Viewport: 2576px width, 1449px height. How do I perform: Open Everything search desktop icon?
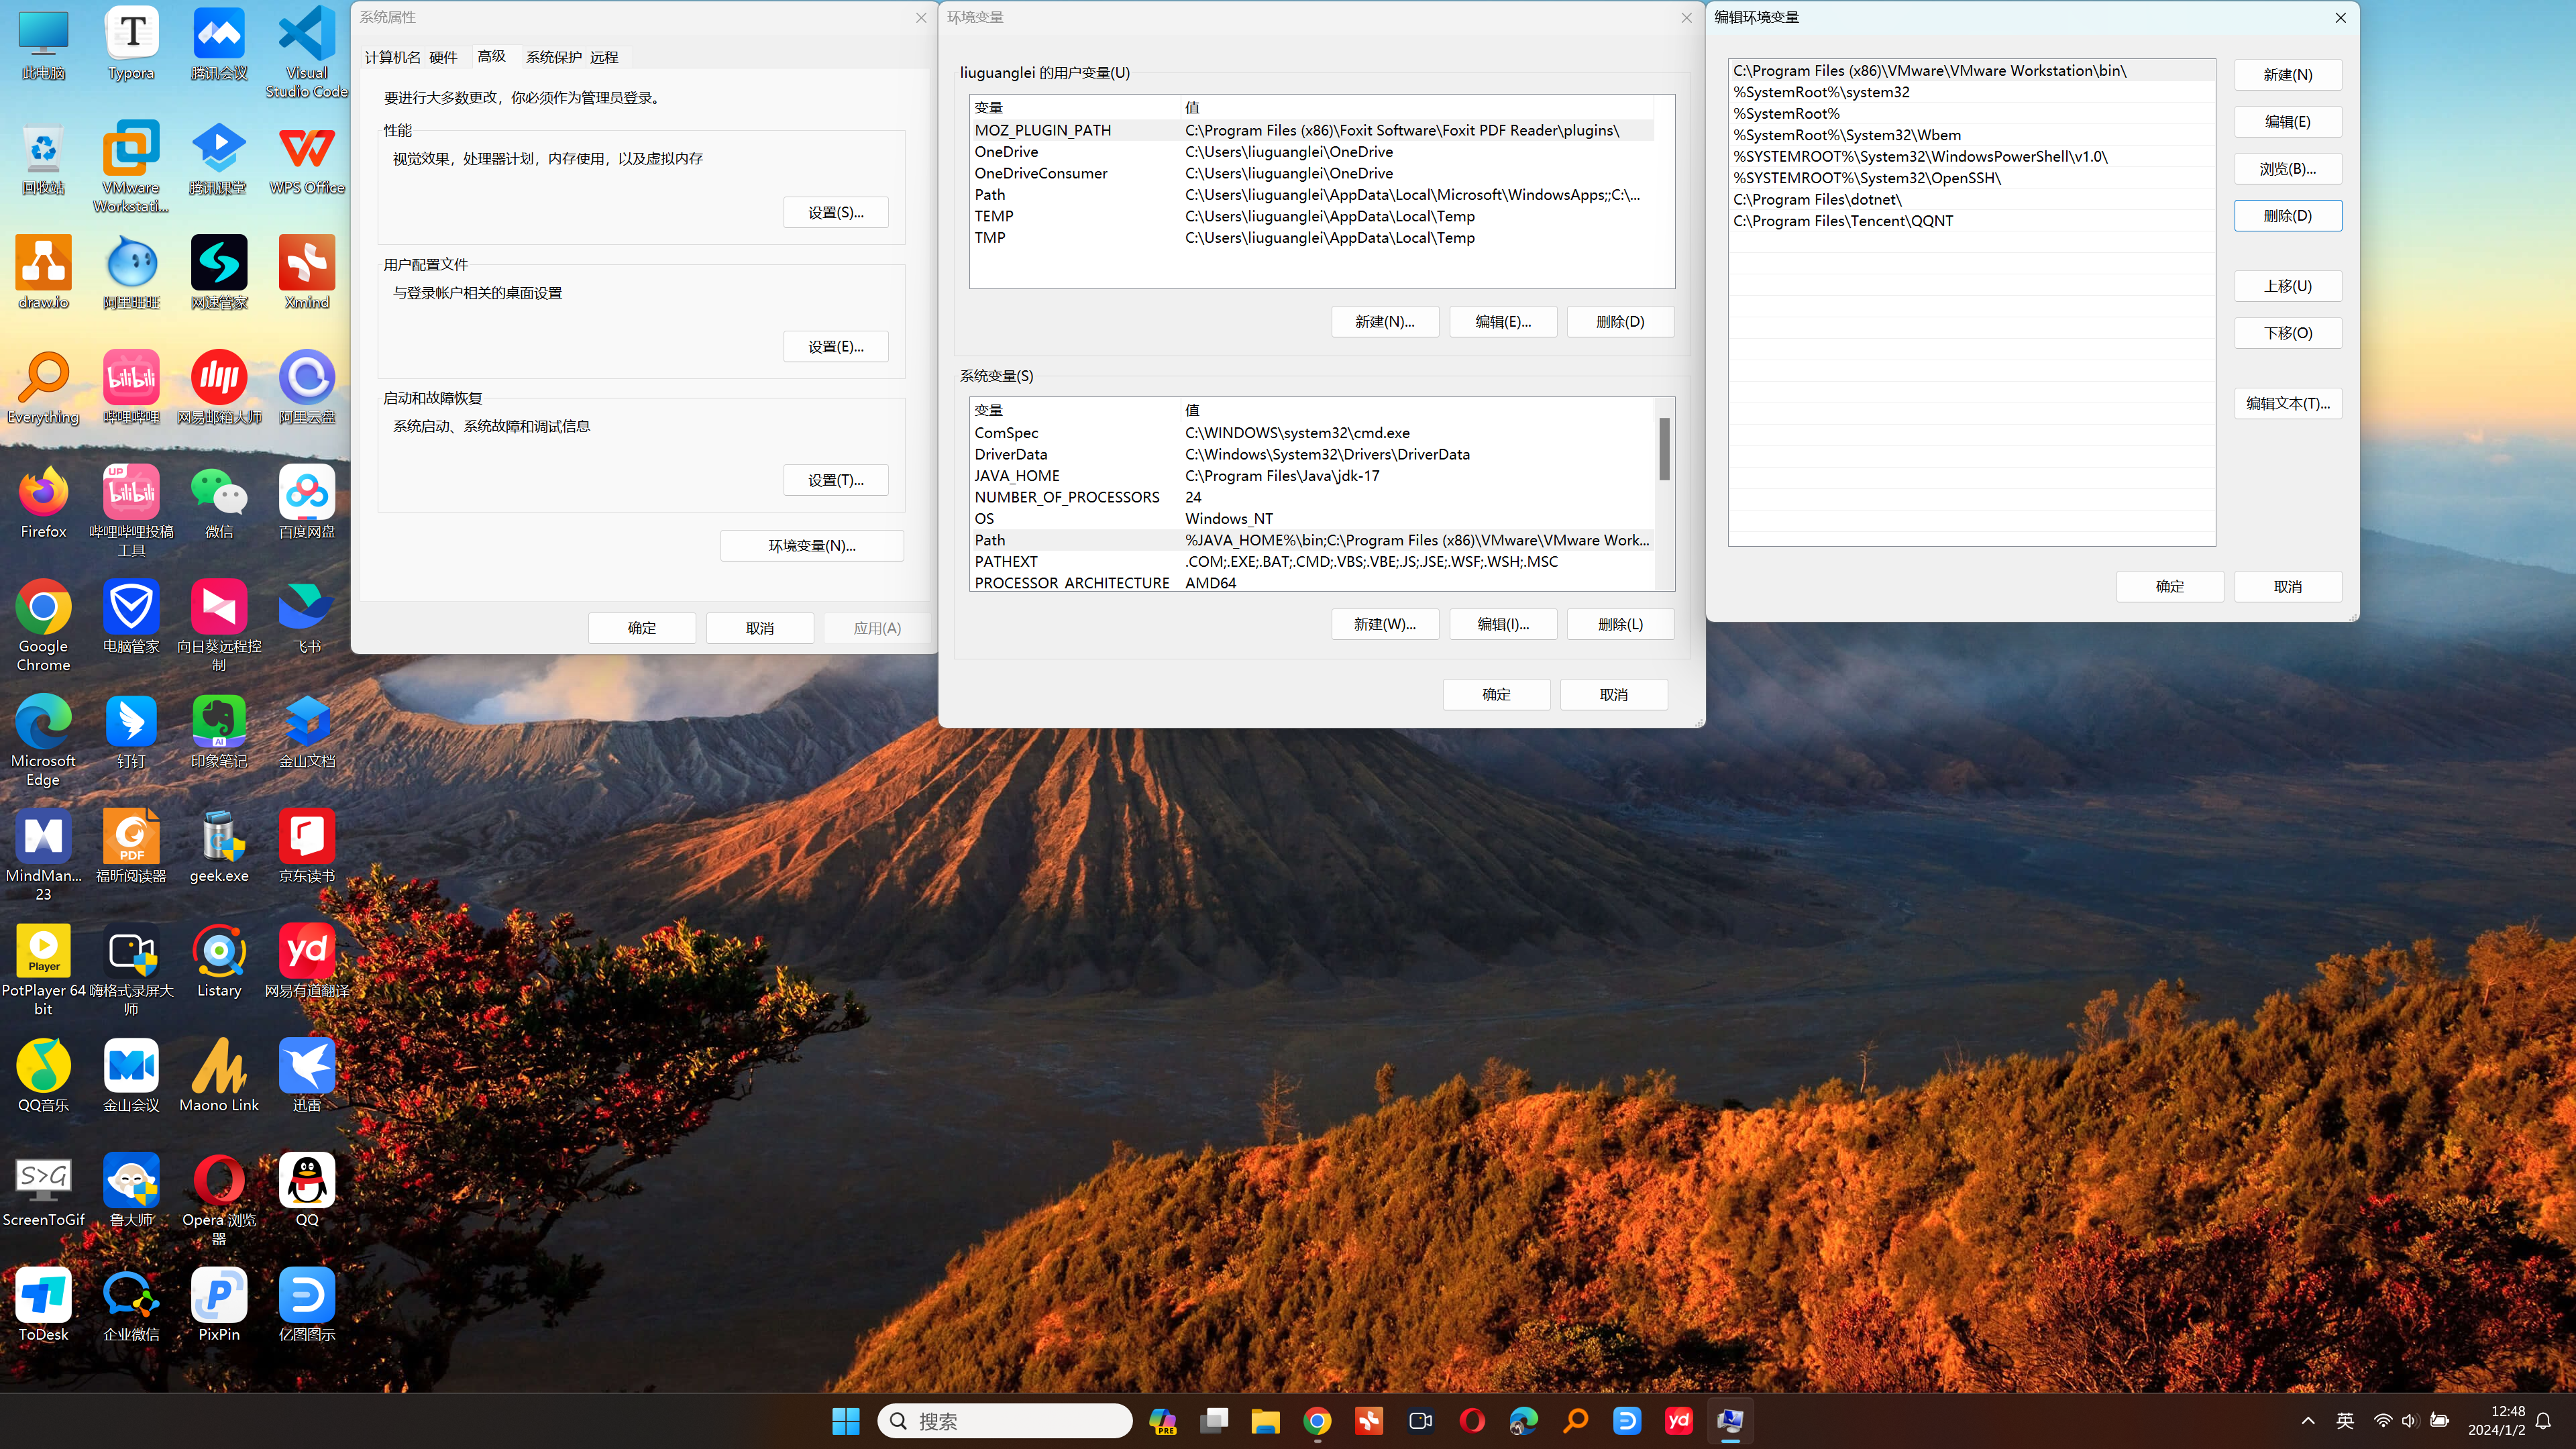tap(43, 387)
